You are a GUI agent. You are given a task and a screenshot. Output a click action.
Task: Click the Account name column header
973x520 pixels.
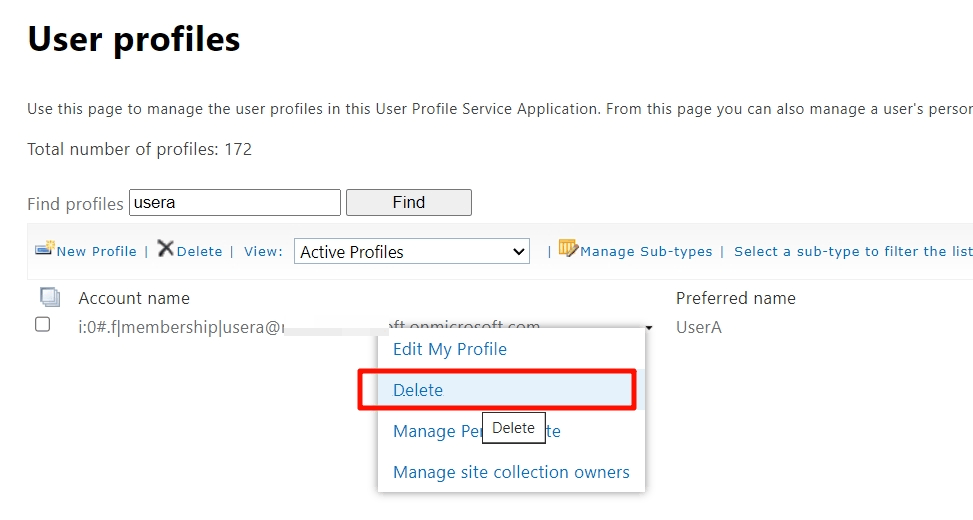134,298
